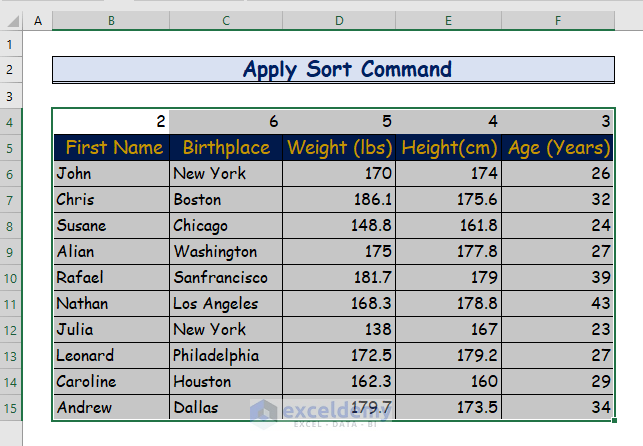643x446 pixels.
Task: Click the 'Rafael' cell
Action: (111, 278)
